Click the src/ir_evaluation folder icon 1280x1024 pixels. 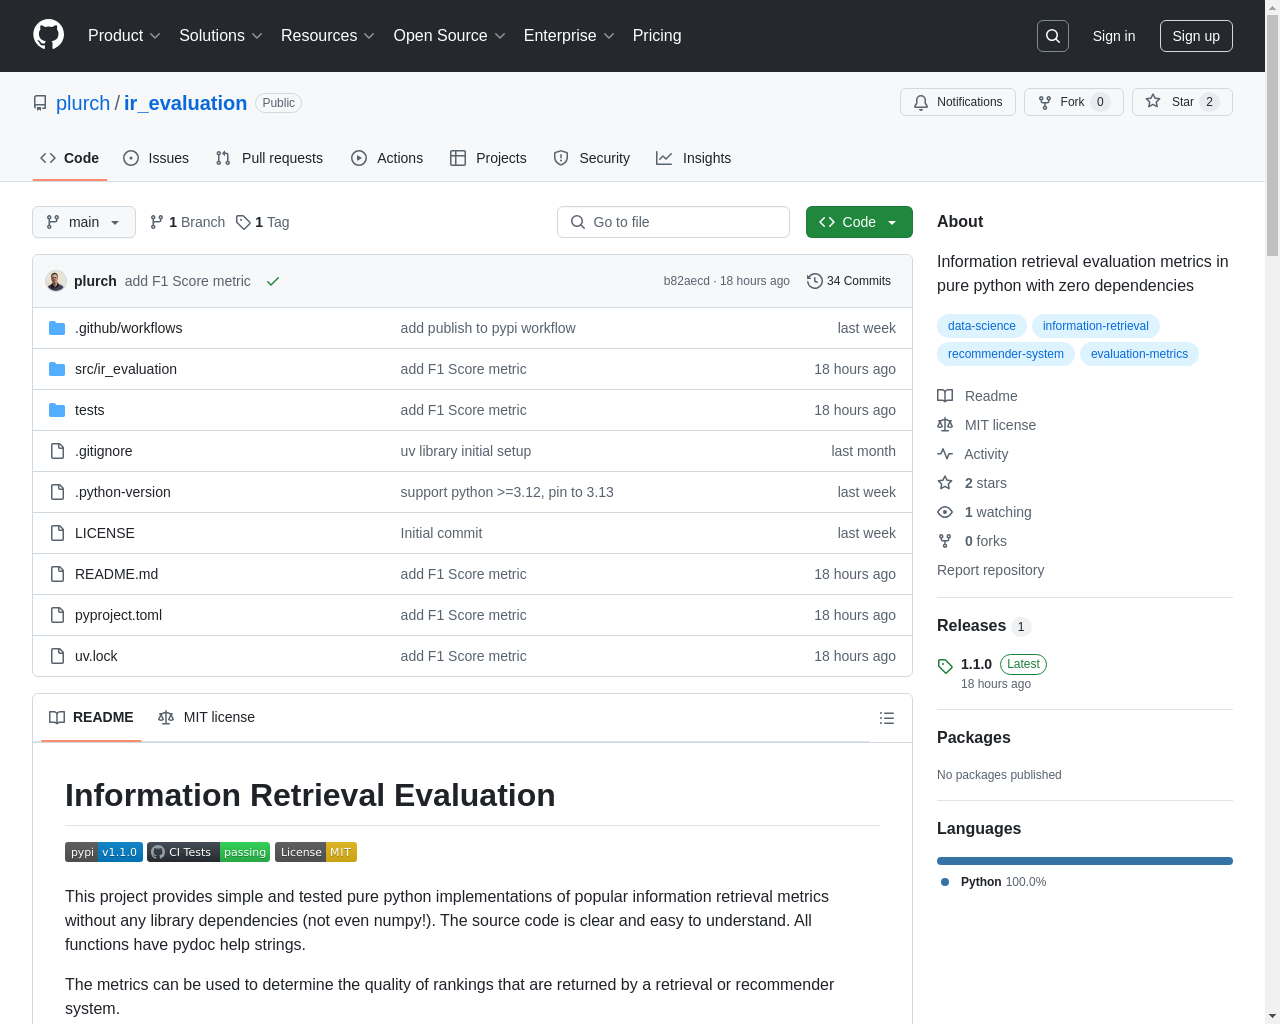57,369
